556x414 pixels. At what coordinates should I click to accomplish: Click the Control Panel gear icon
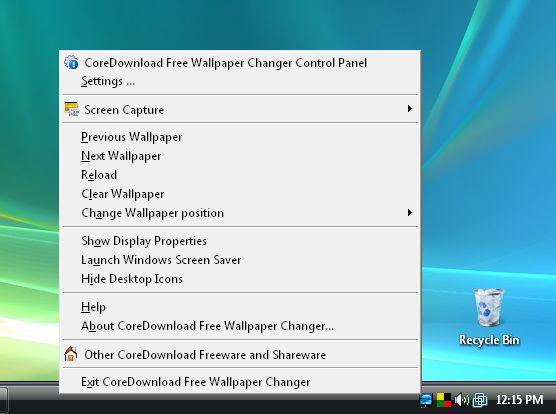71,62
